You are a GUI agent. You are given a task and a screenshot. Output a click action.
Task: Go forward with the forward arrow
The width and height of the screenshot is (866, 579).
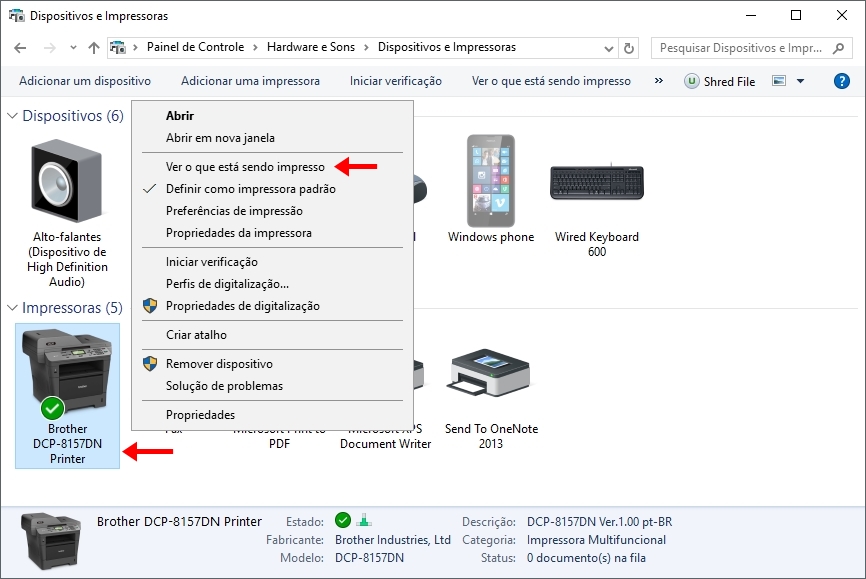coord(49,48)
